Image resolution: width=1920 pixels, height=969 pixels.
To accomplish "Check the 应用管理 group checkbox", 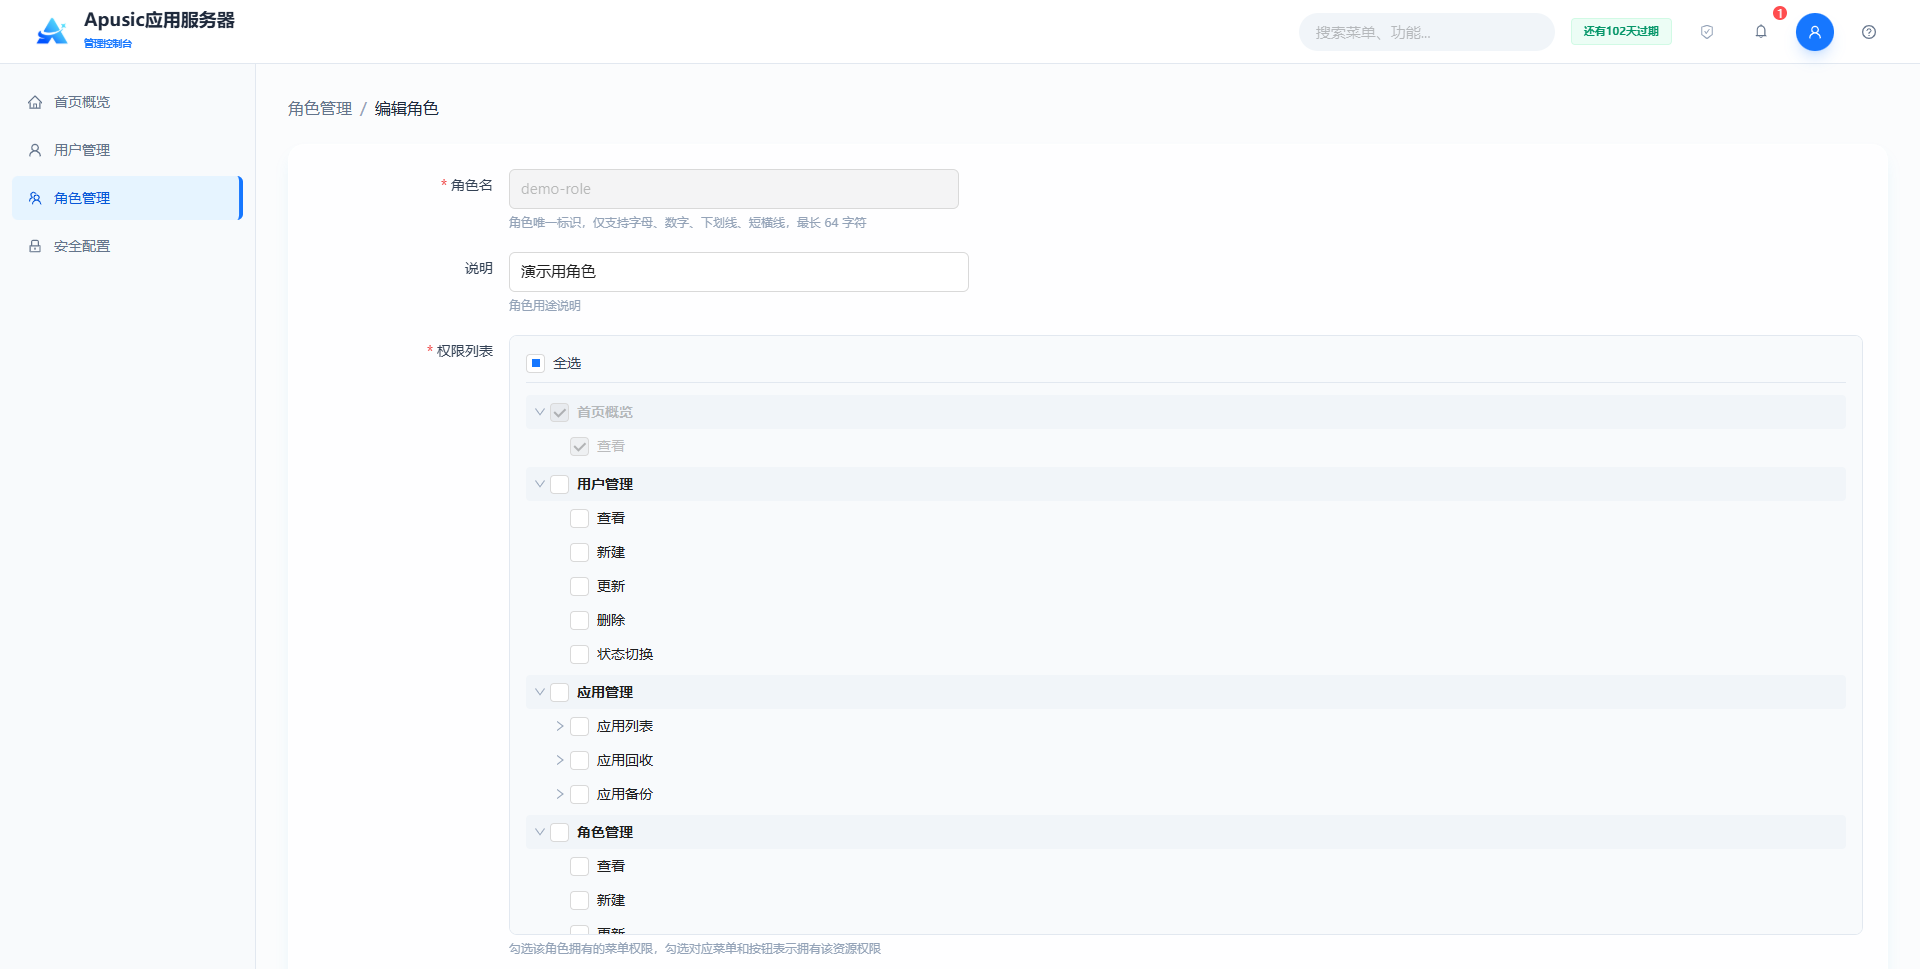I will coord(560,692).
